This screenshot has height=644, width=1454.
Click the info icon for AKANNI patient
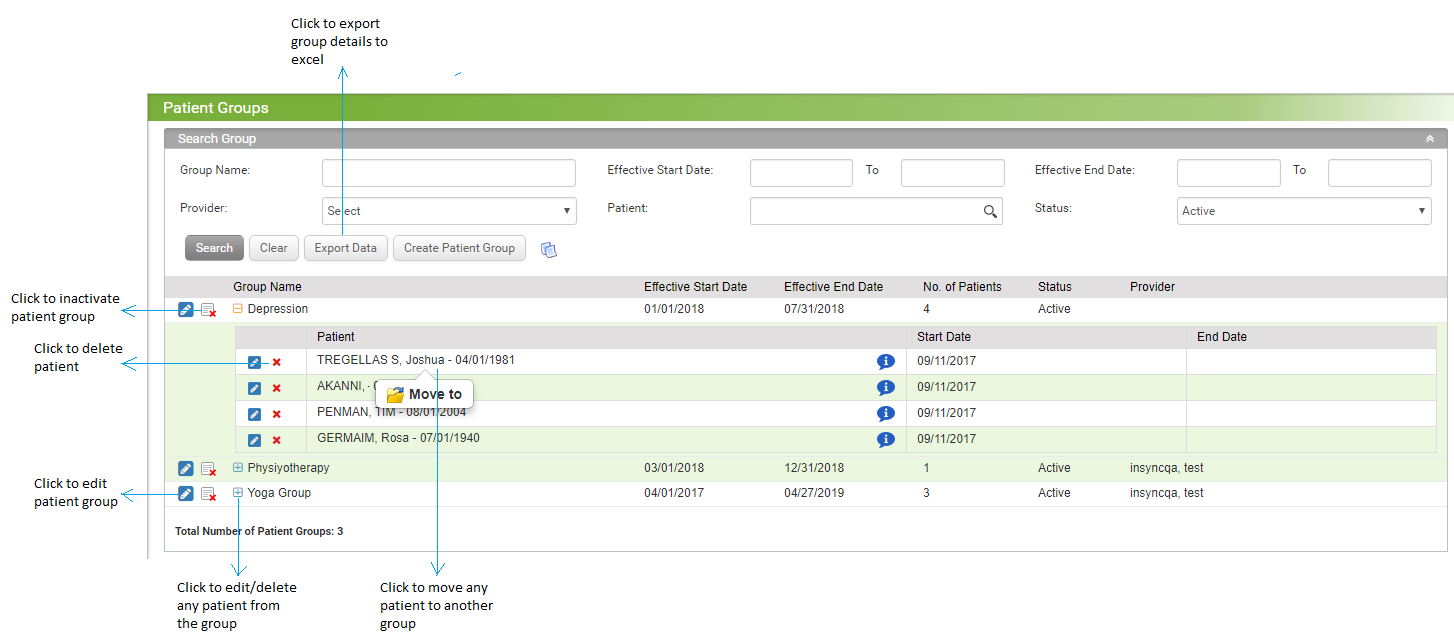pos(885,387)
